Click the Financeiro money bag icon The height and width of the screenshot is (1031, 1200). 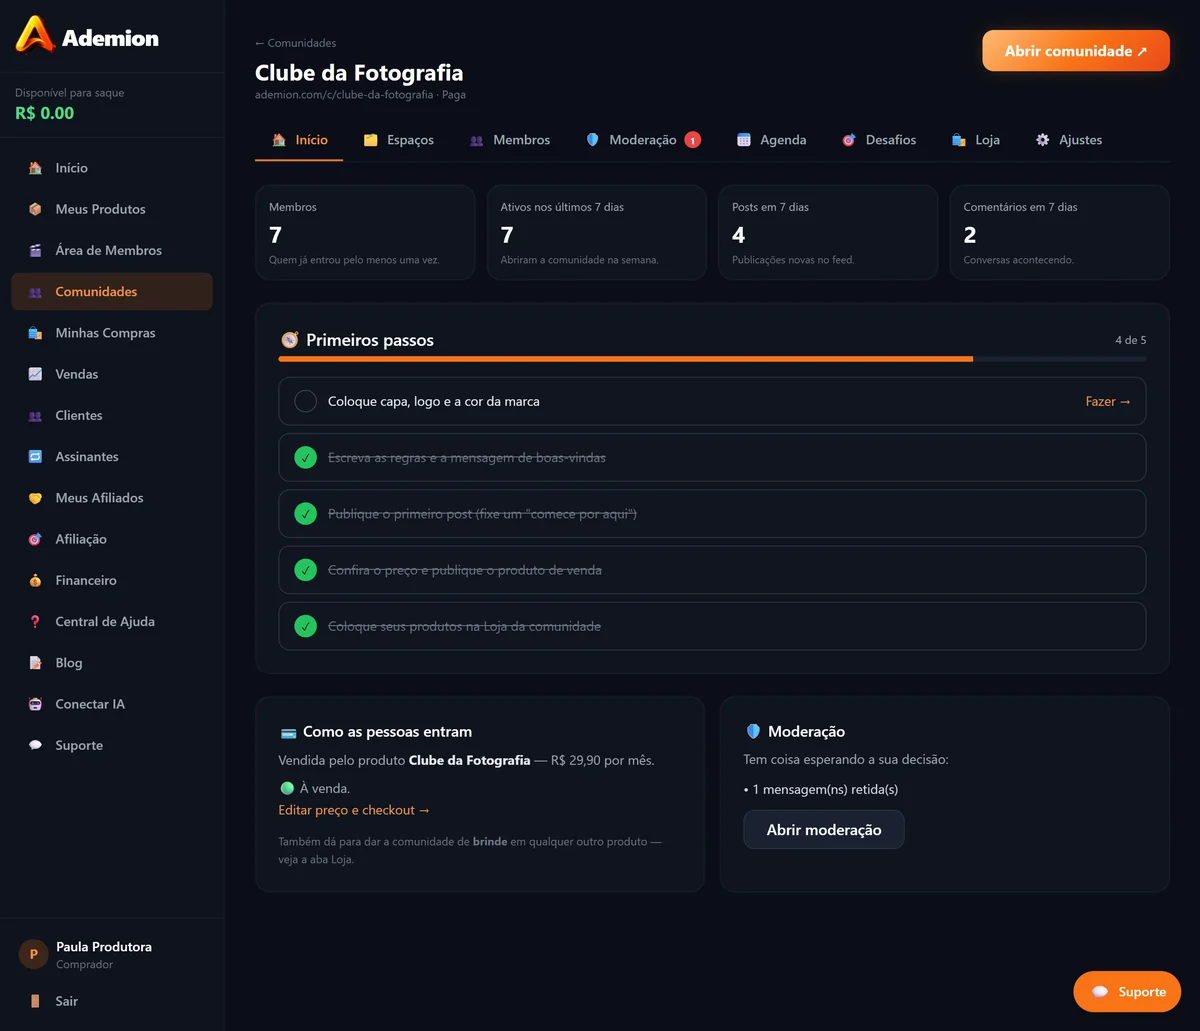click(x=35, y=580)
